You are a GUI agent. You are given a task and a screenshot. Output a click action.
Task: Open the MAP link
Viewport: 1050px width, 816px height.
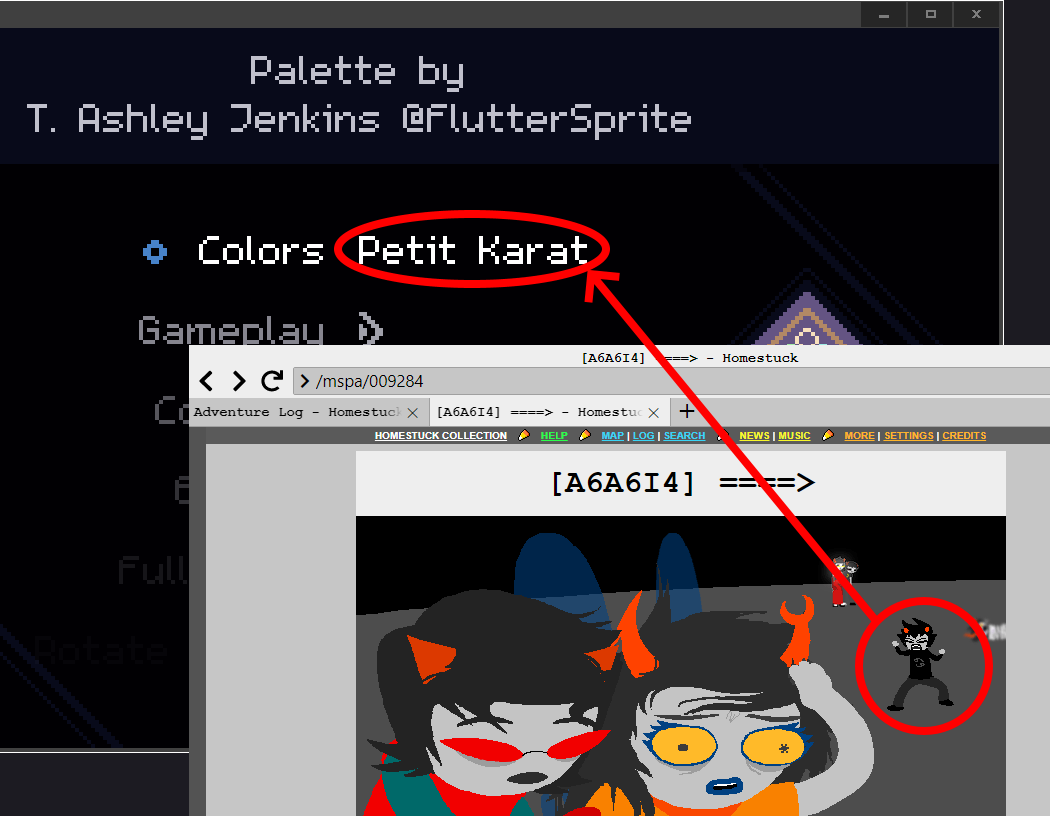[x=612, y=436]
